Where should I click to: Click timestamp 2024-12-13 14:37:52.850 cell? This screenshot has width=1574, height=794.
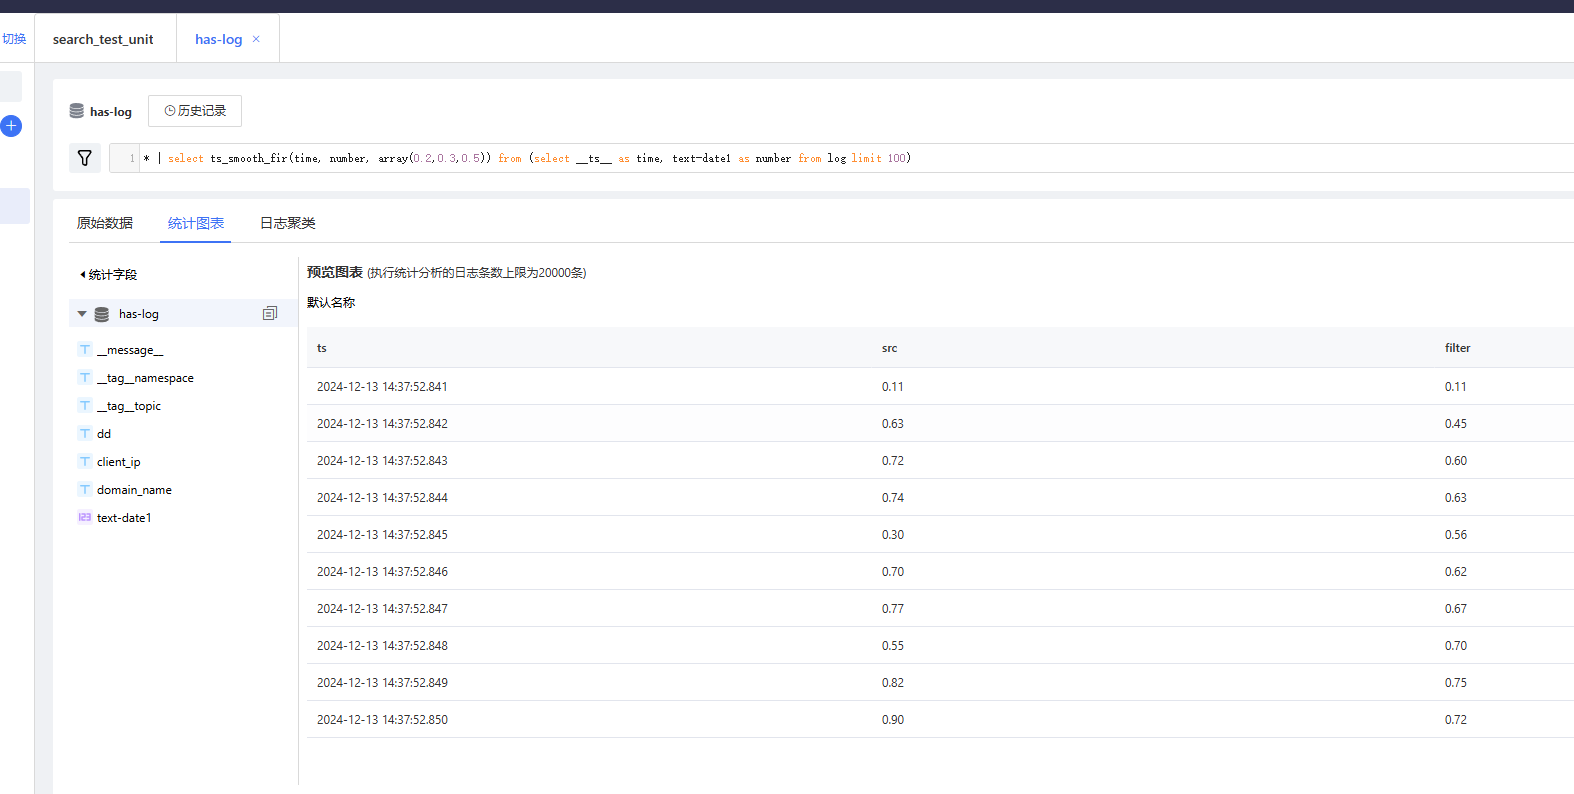click(382, 720)
